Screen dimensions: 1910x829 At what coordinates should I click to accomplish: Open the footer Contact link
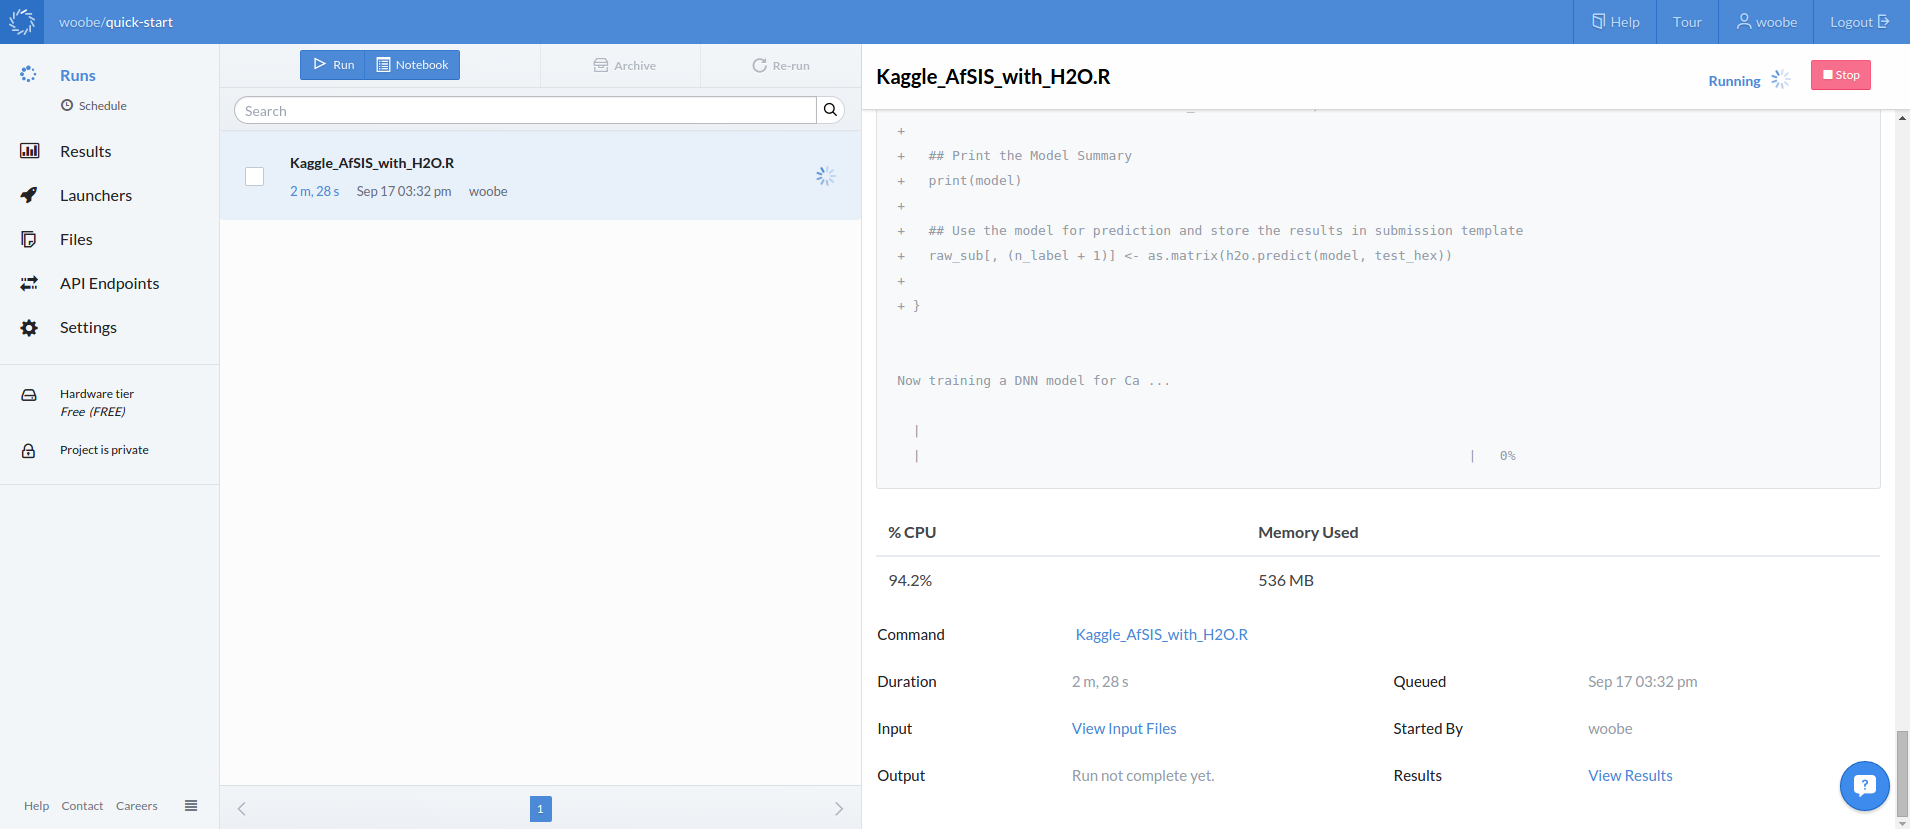click(x=82, y=806)
